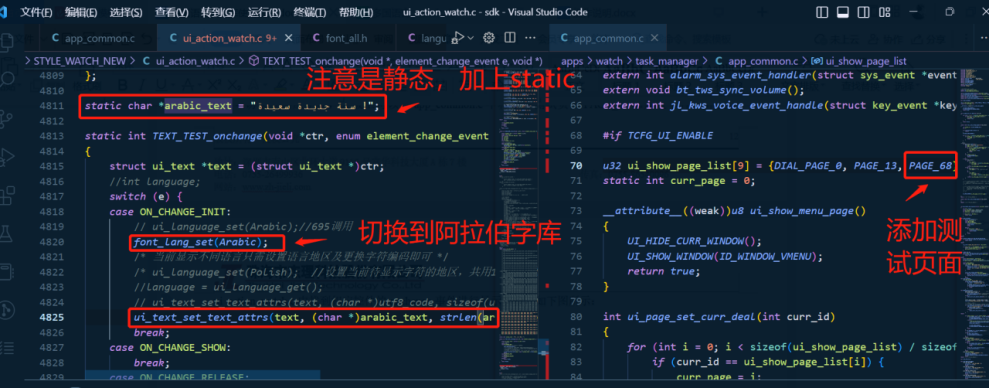Toggle the primary side bar

coord(822,12)
